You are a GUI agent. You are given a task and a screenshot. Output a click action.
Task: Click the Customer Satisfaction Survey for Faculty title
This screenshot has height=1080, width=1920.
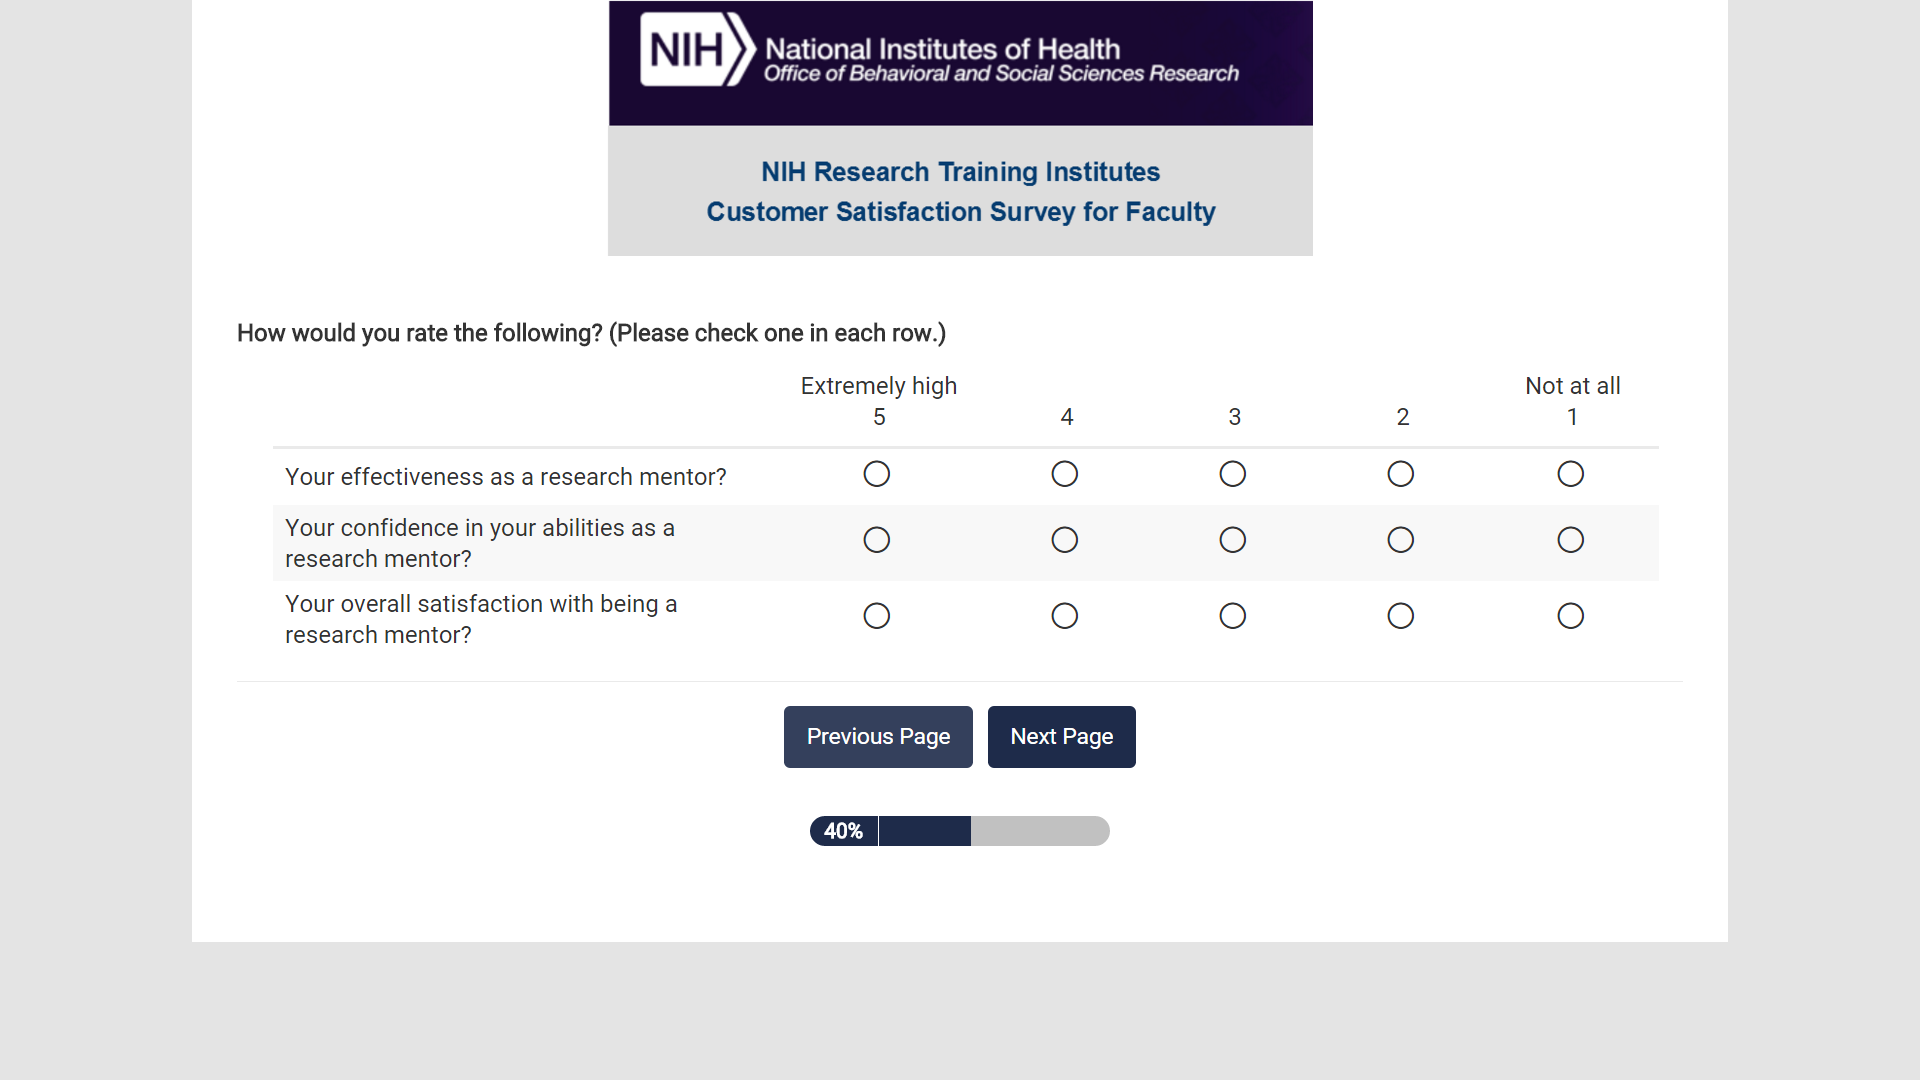pyautogui.click(x=960, y=212)
